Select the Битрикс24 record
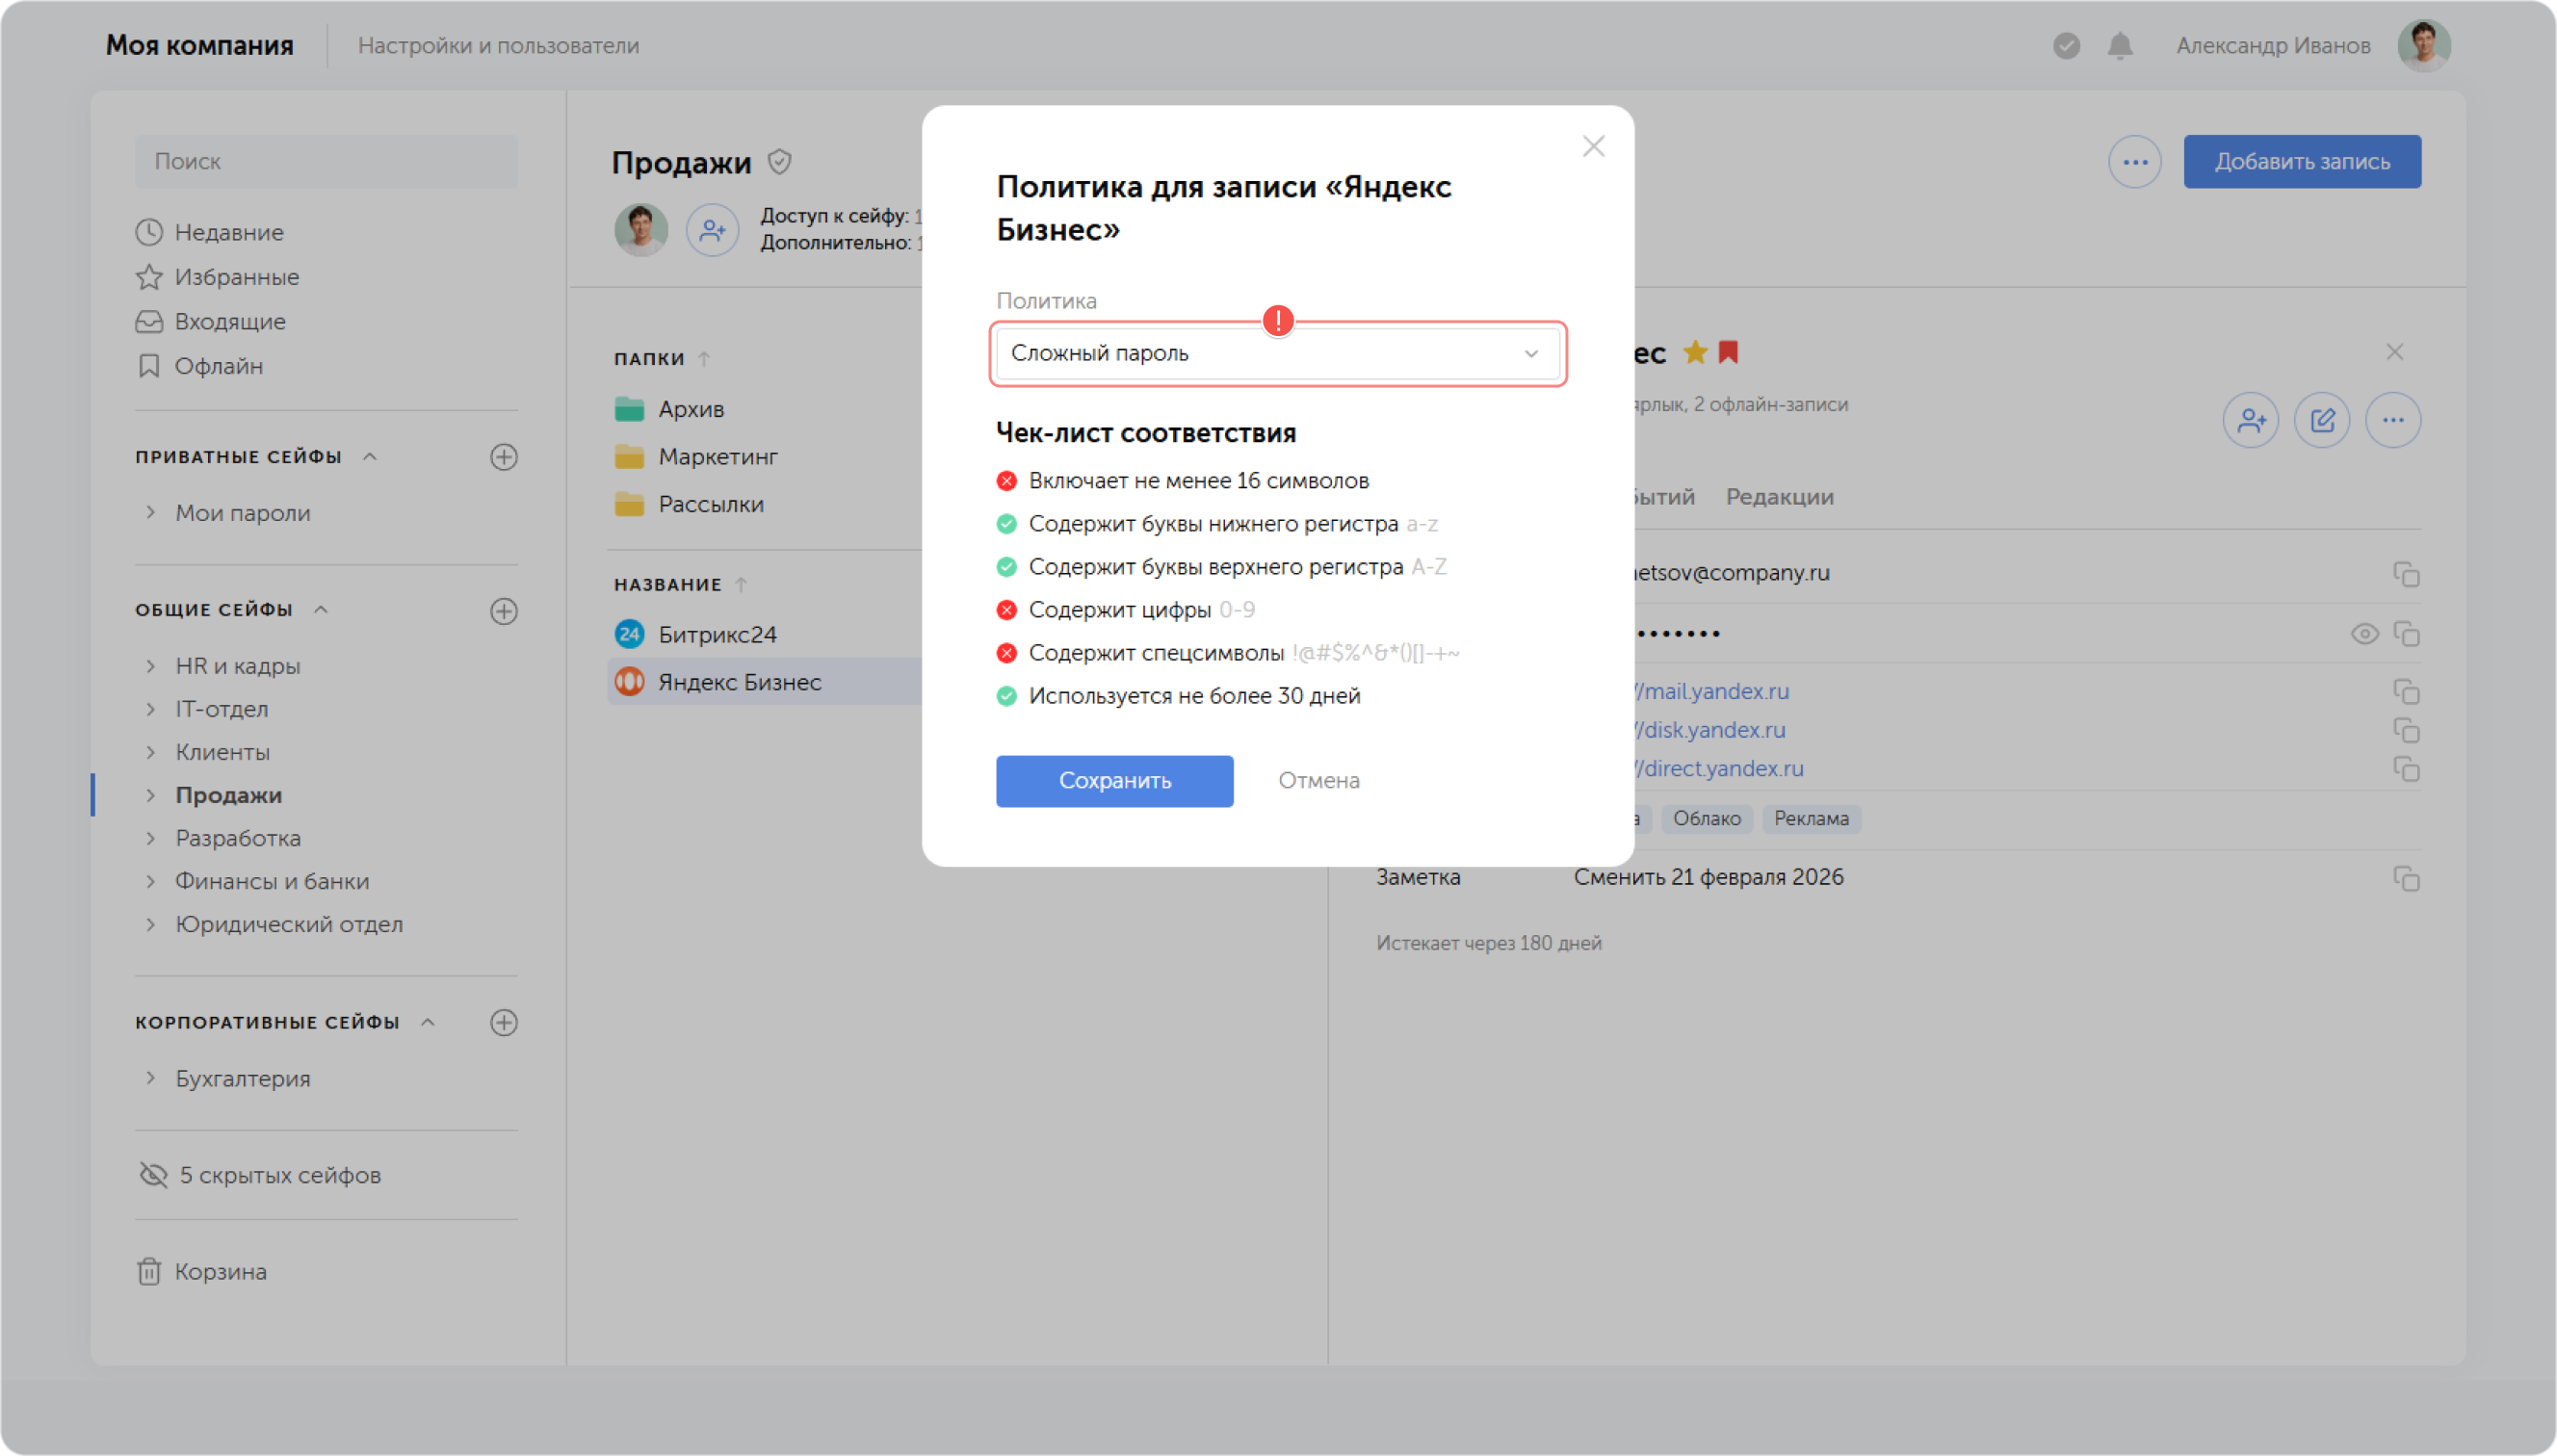The width and height of the screenshot is (2557, 1456). 695,634
